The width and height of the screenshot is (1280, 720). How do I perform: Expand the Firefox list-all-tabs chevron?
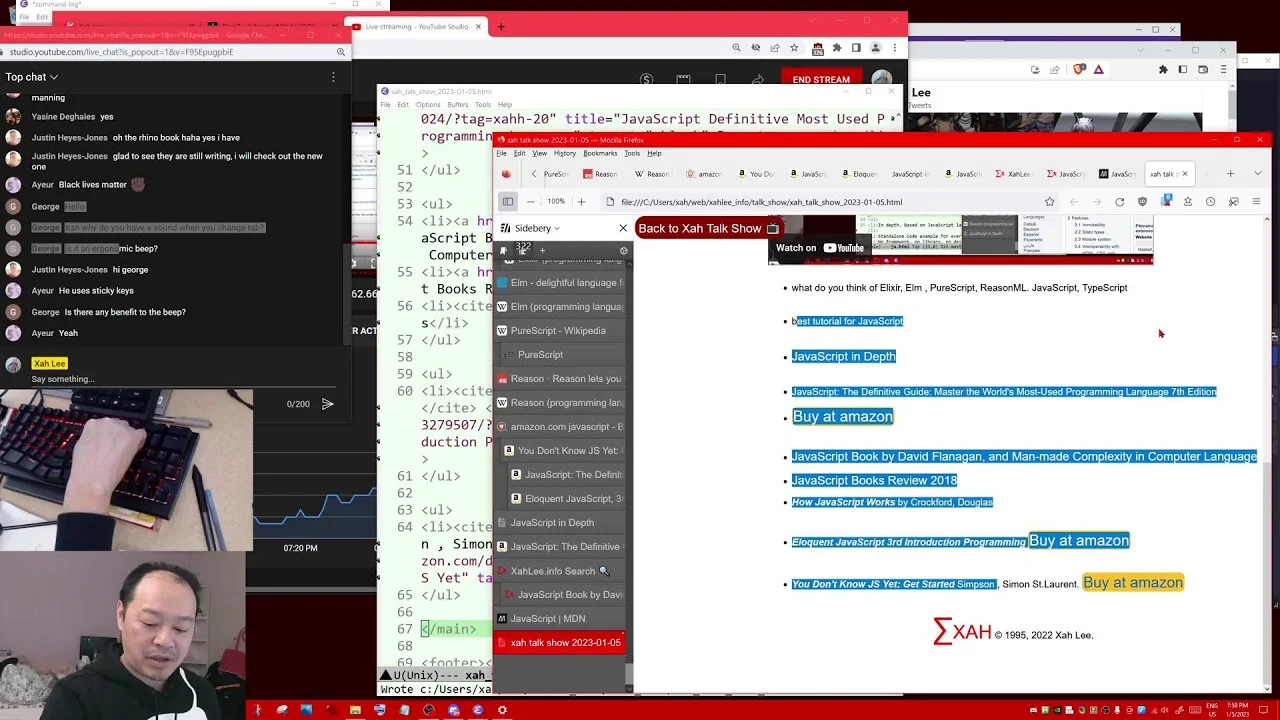coord(1257,174)
